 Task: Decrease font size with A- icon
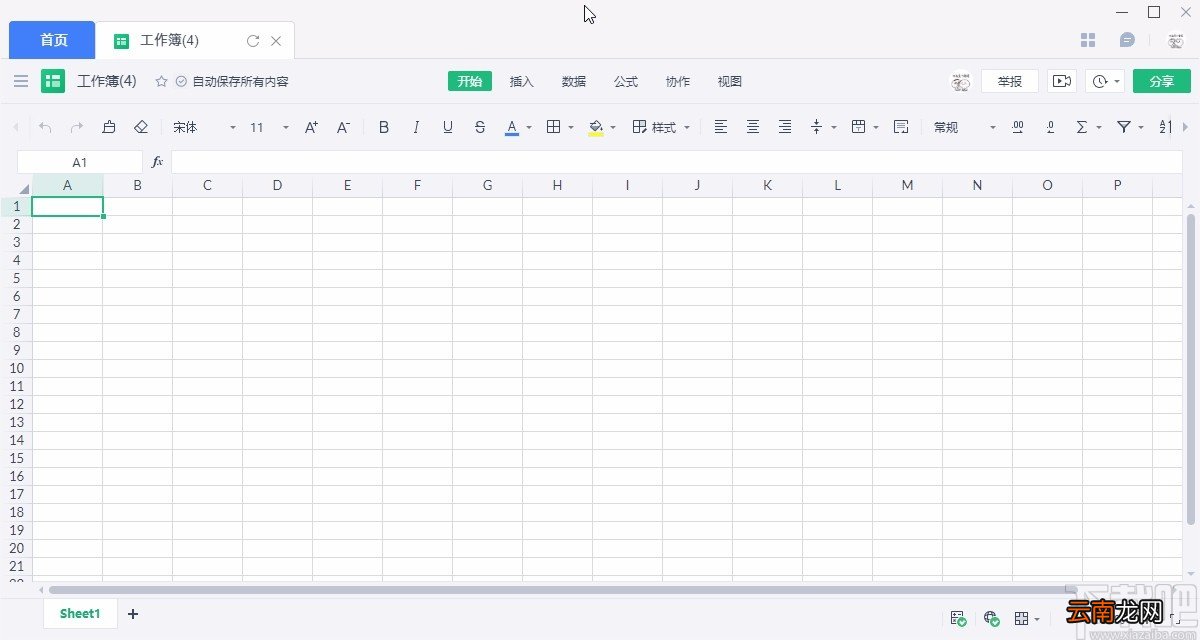[343, 127]
